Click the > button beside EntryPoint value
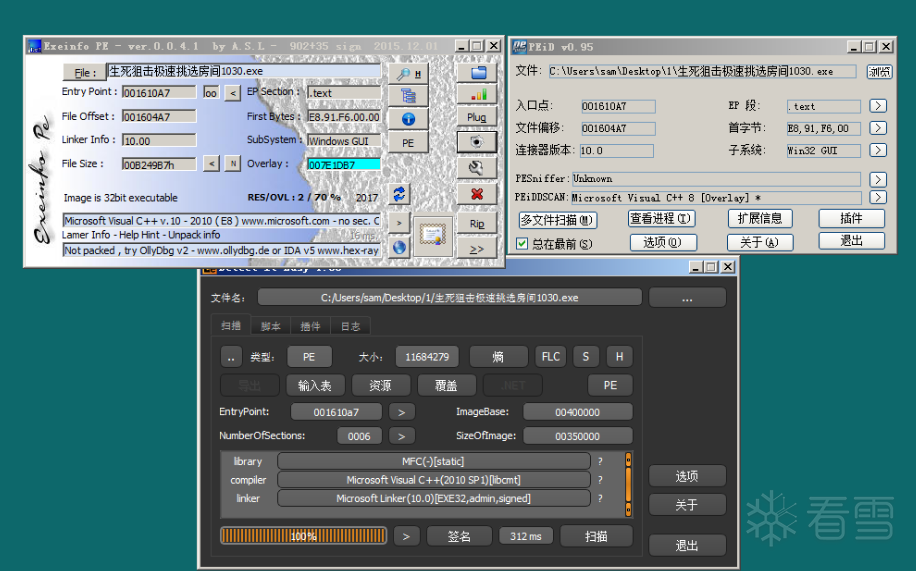Viewport: 916px width, 571px height. coord(402,412)
